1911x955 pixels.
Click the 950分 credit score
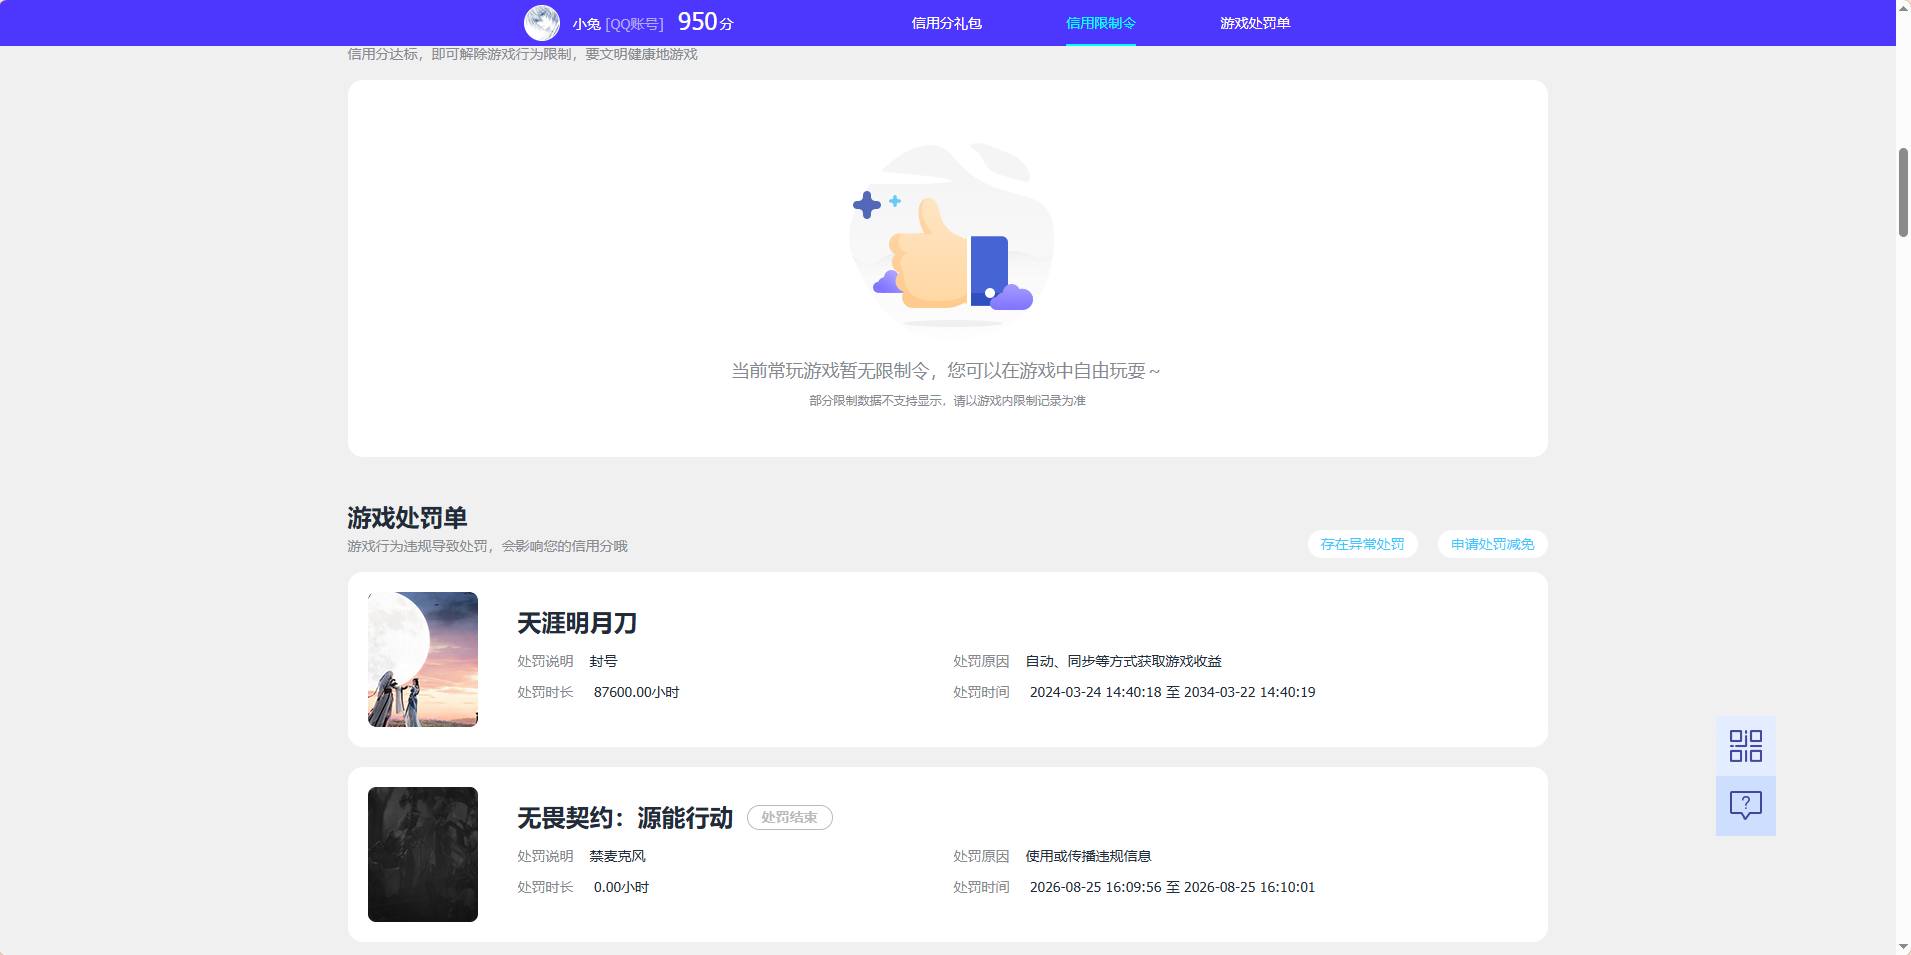705,22
